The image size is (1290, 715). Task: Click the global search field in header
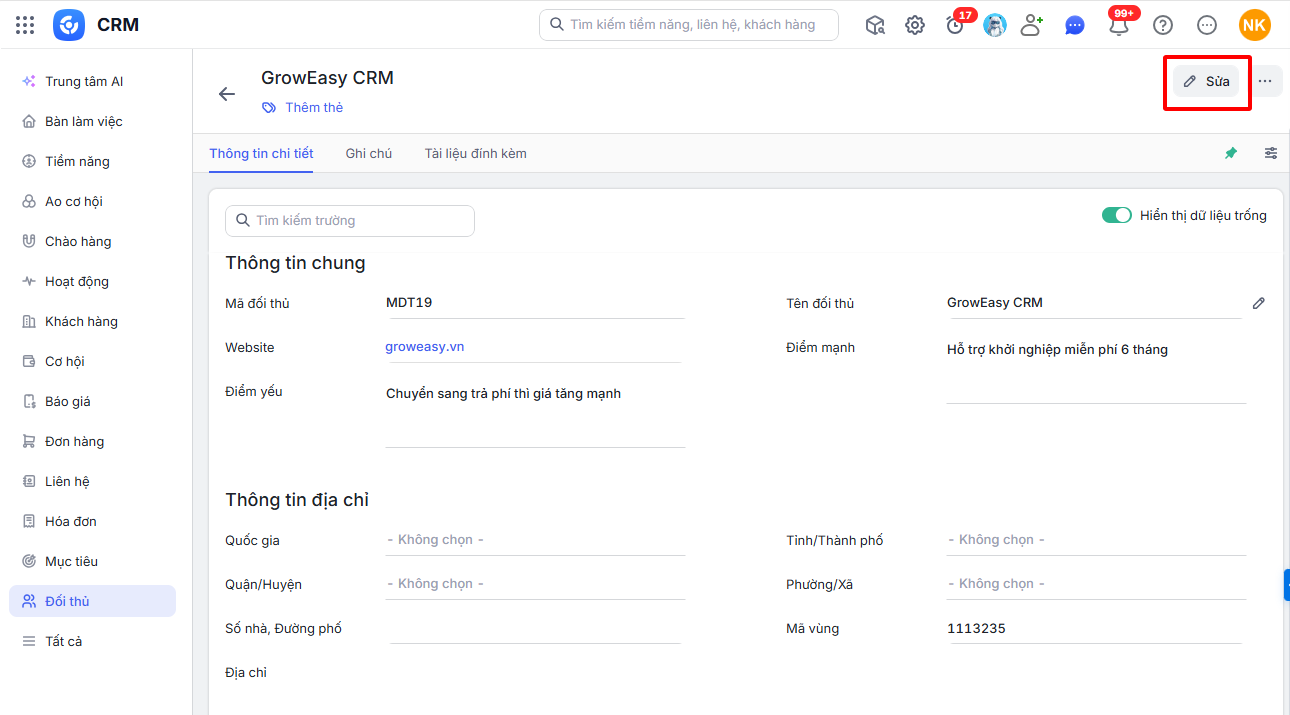[689, 25]
